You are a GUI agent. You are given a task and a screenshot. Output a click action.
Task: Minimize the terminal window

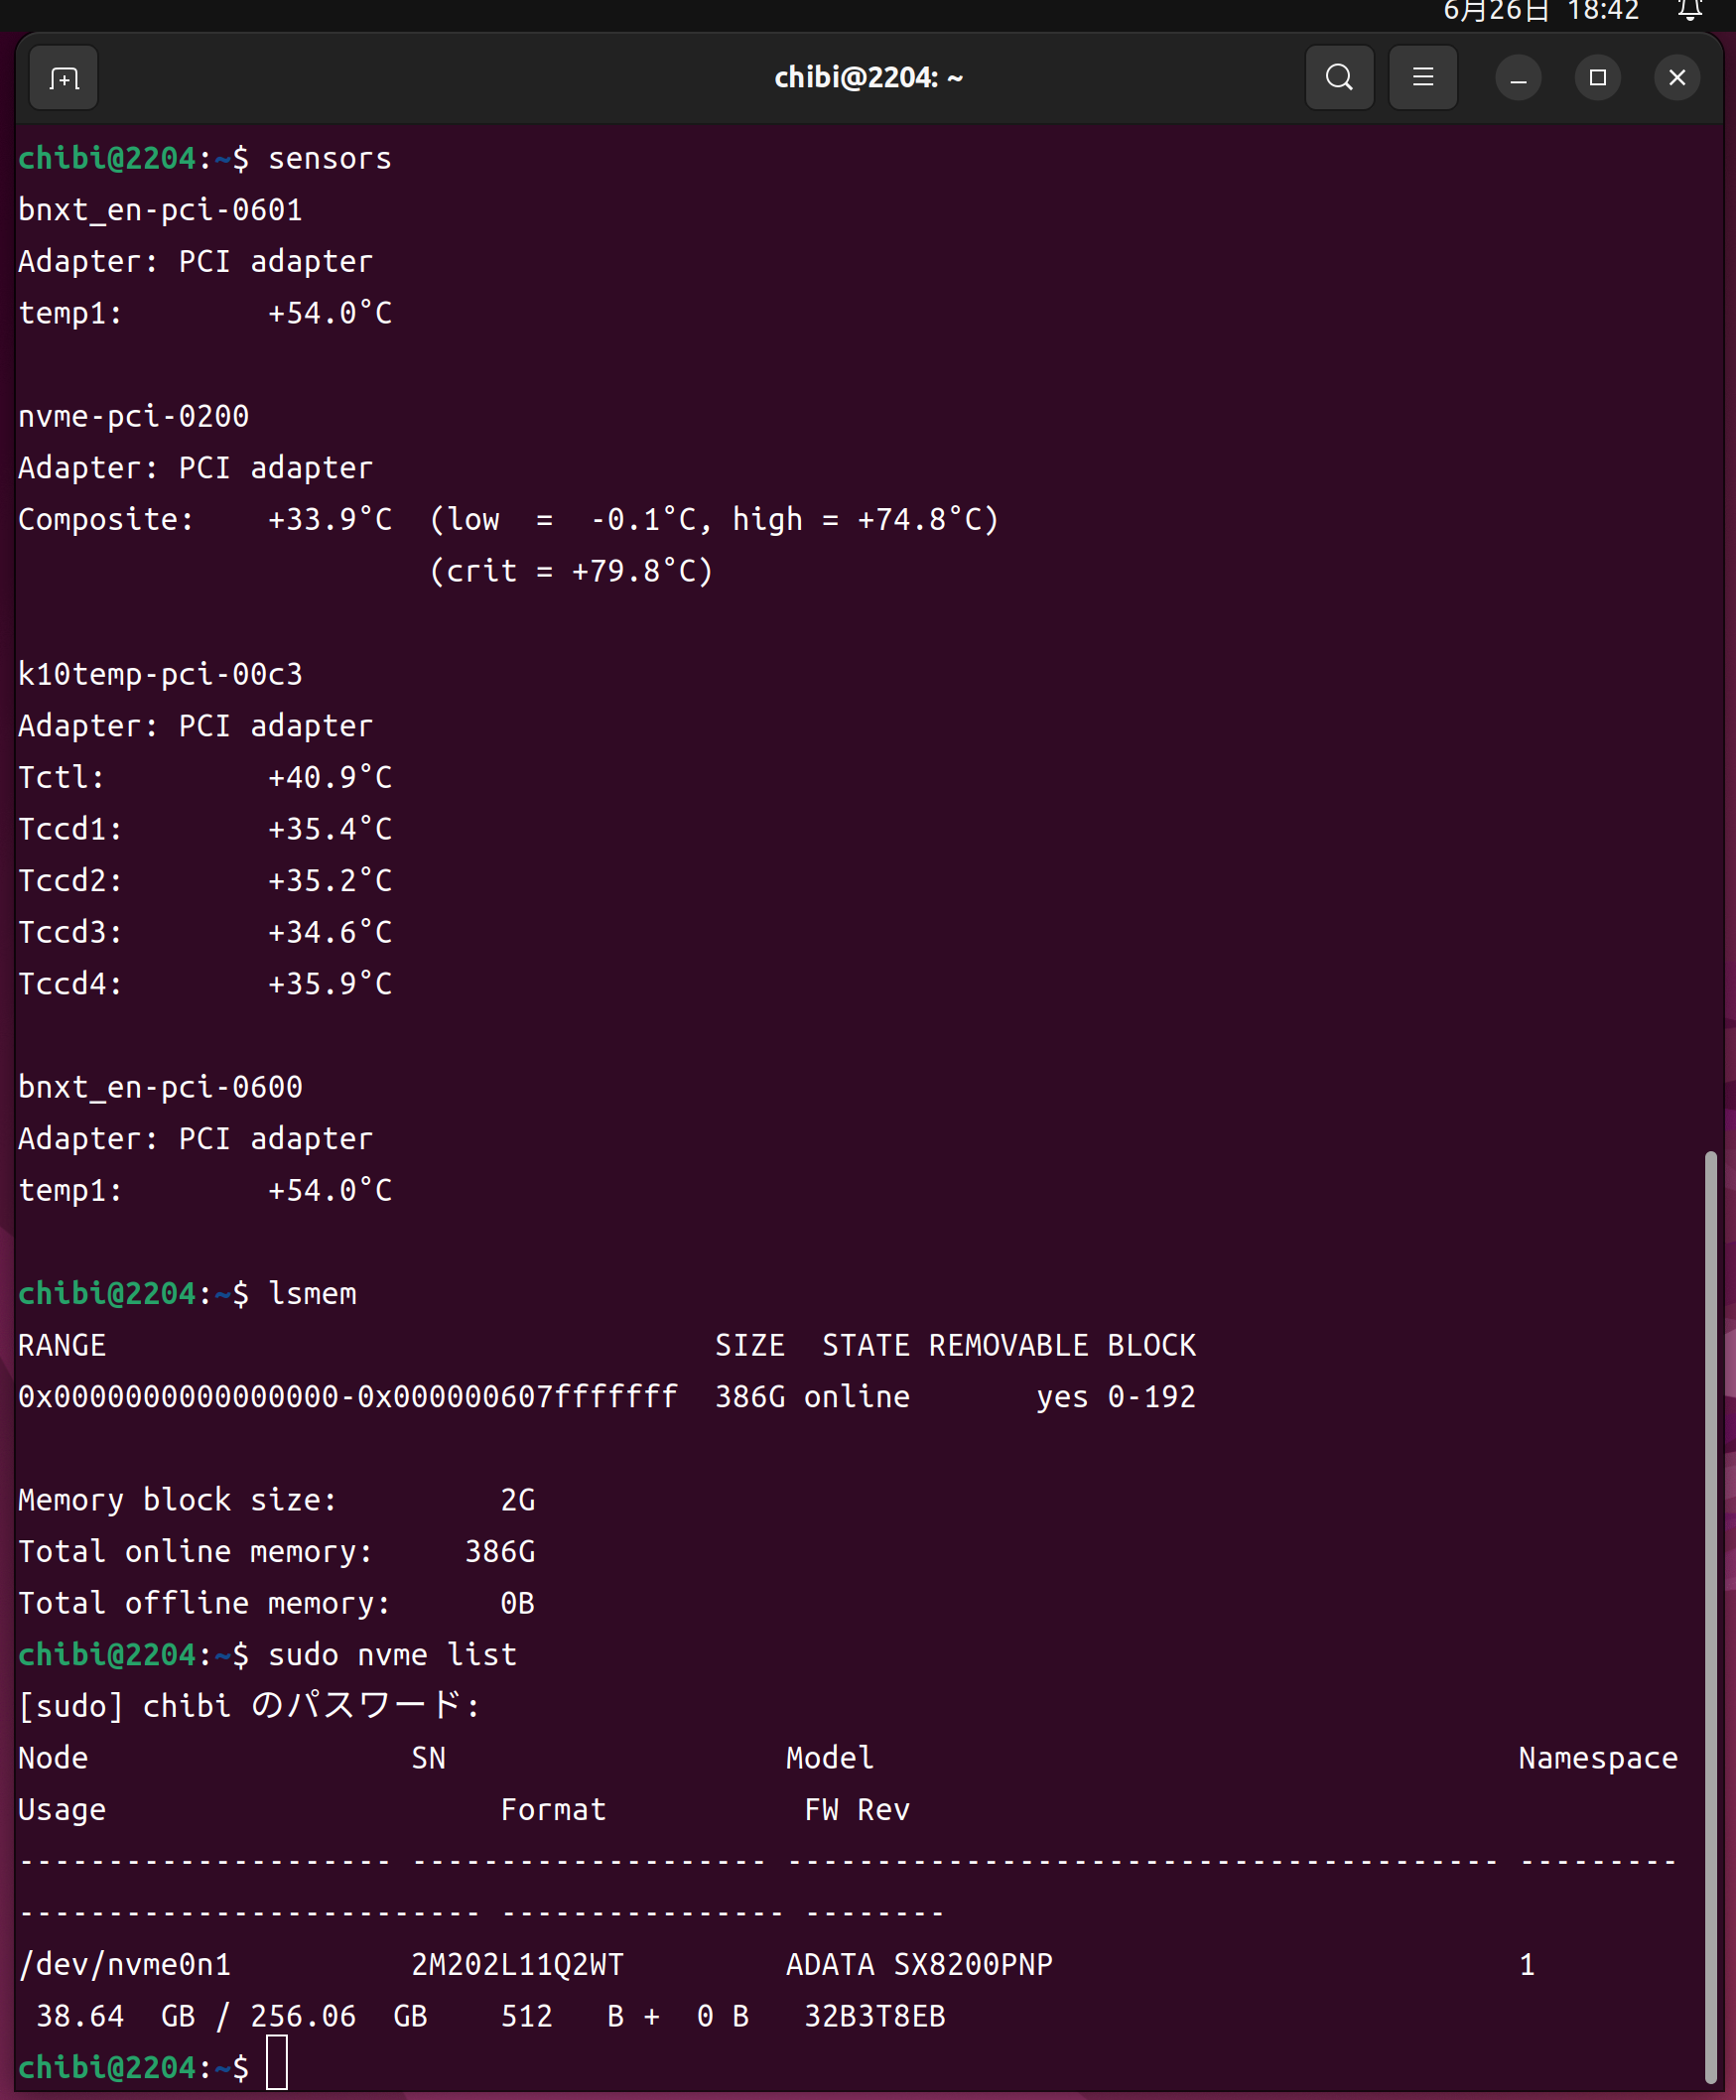[x=1517, y=78]
